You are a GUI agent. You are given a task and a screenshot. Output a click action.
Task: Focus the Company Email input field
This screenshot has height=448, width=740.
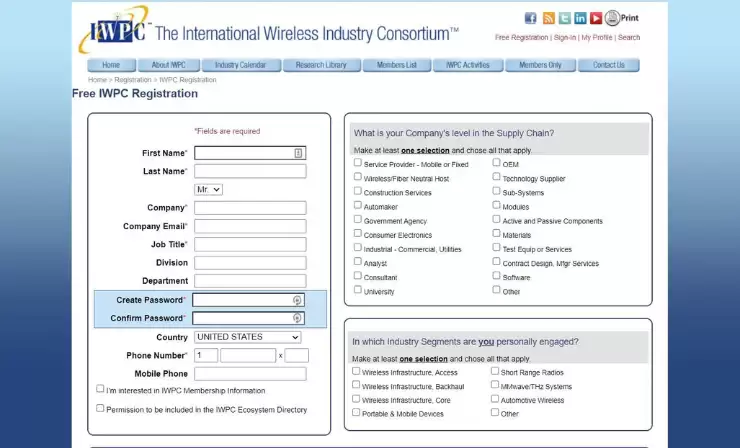click(250, 226)
